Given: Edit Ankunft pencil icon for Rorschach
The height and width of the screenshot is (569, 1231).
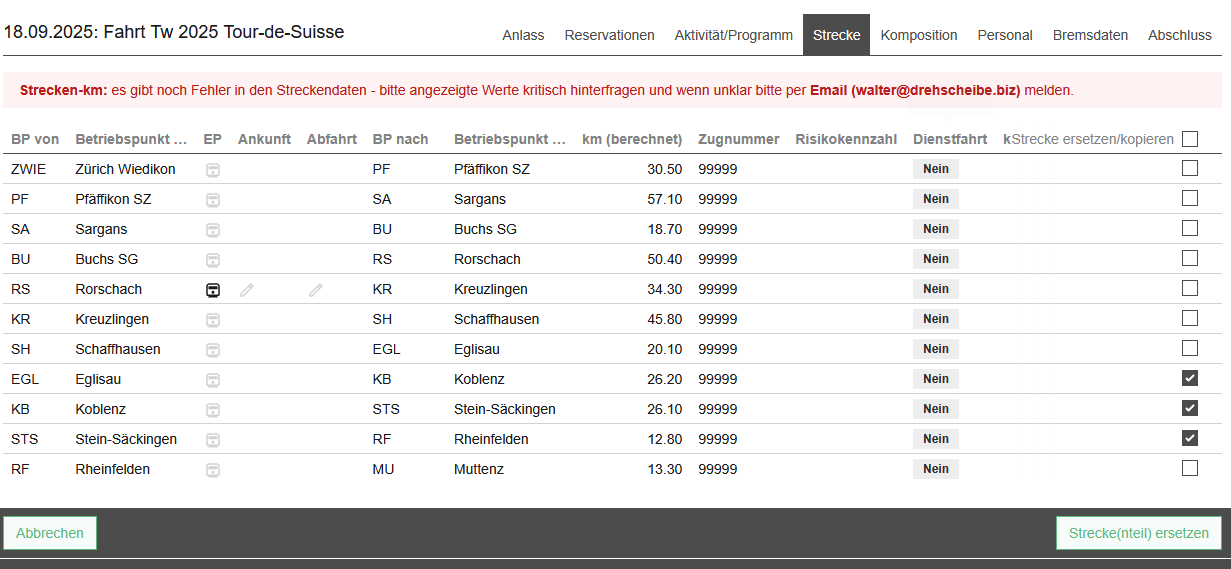Looking at the screenshot, I should coord(247,290).
